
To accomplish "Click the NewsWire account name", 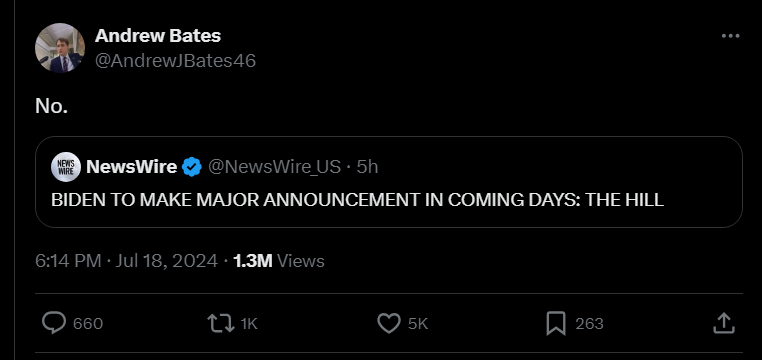I will point(131,167).
